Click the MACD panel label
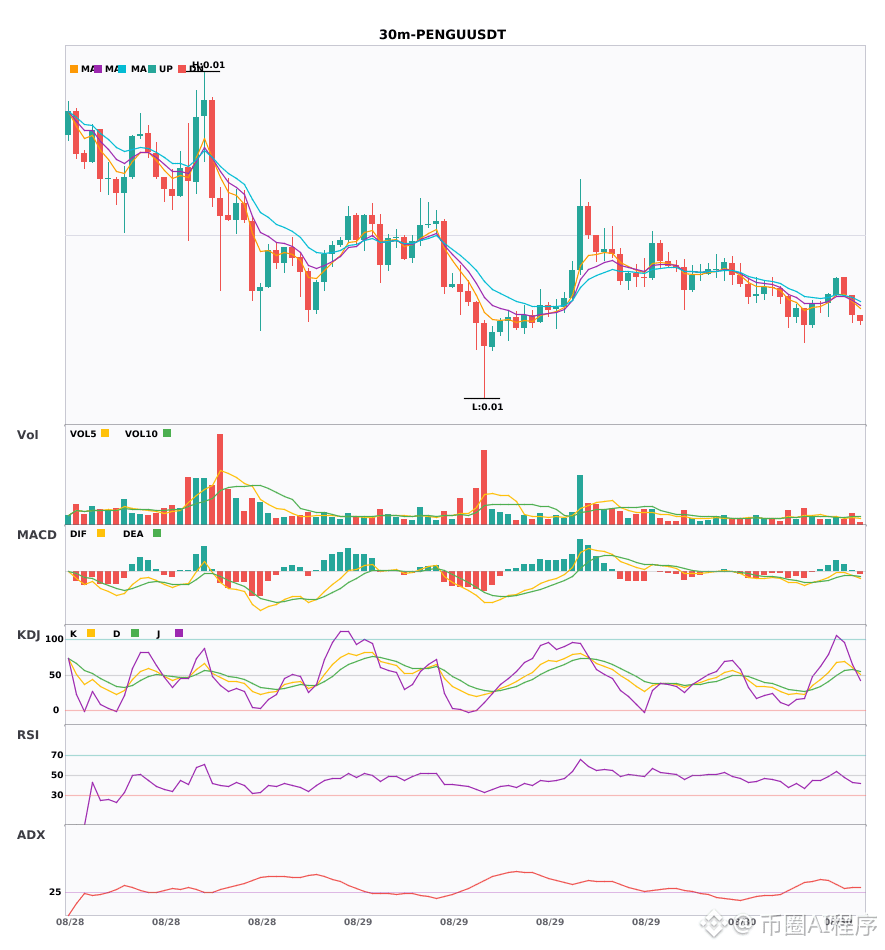Viewport: 885px width, 950px height. (x=36, y=534)
